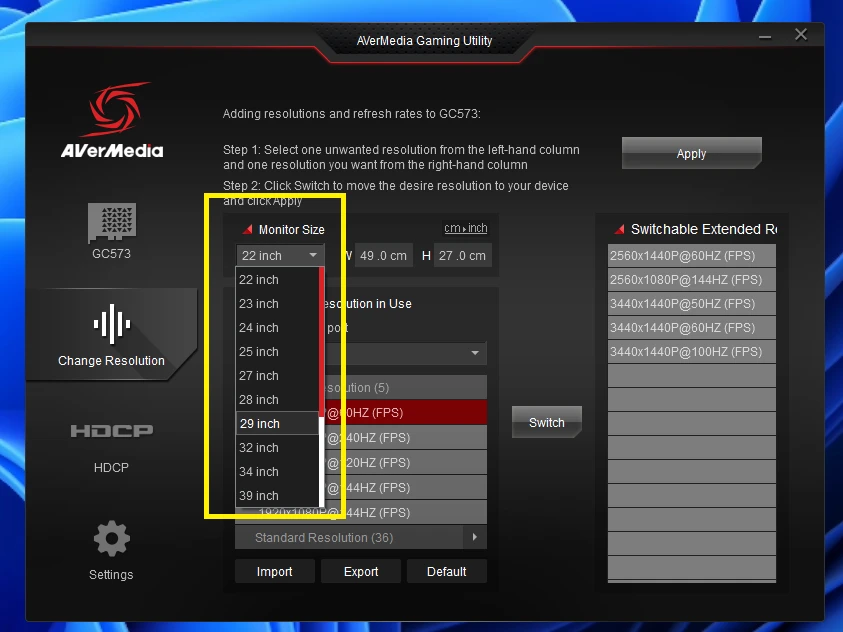Select 3440x1440P@100HZ in extended resolutions
Image resolution: width=843 pixels, height=632 pixels.
[691, 351]
